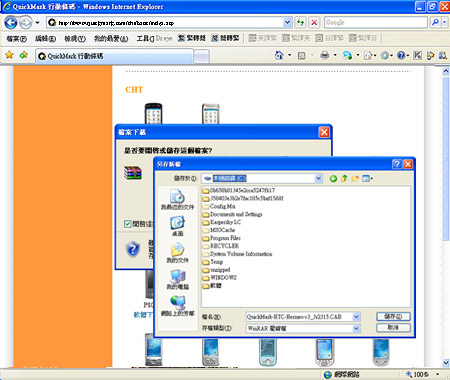
Task: Expand the file name dropdown arrow
Action: [x=356, y=316]
